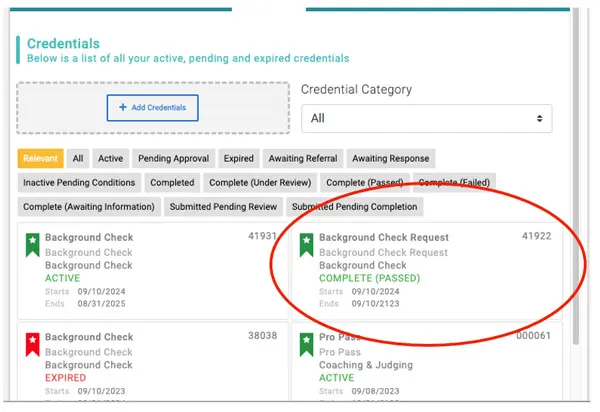Viewport: 600px width, 412px height.
Task: Choose the Awaiting Response filter
Action: [x=390, y=158]
